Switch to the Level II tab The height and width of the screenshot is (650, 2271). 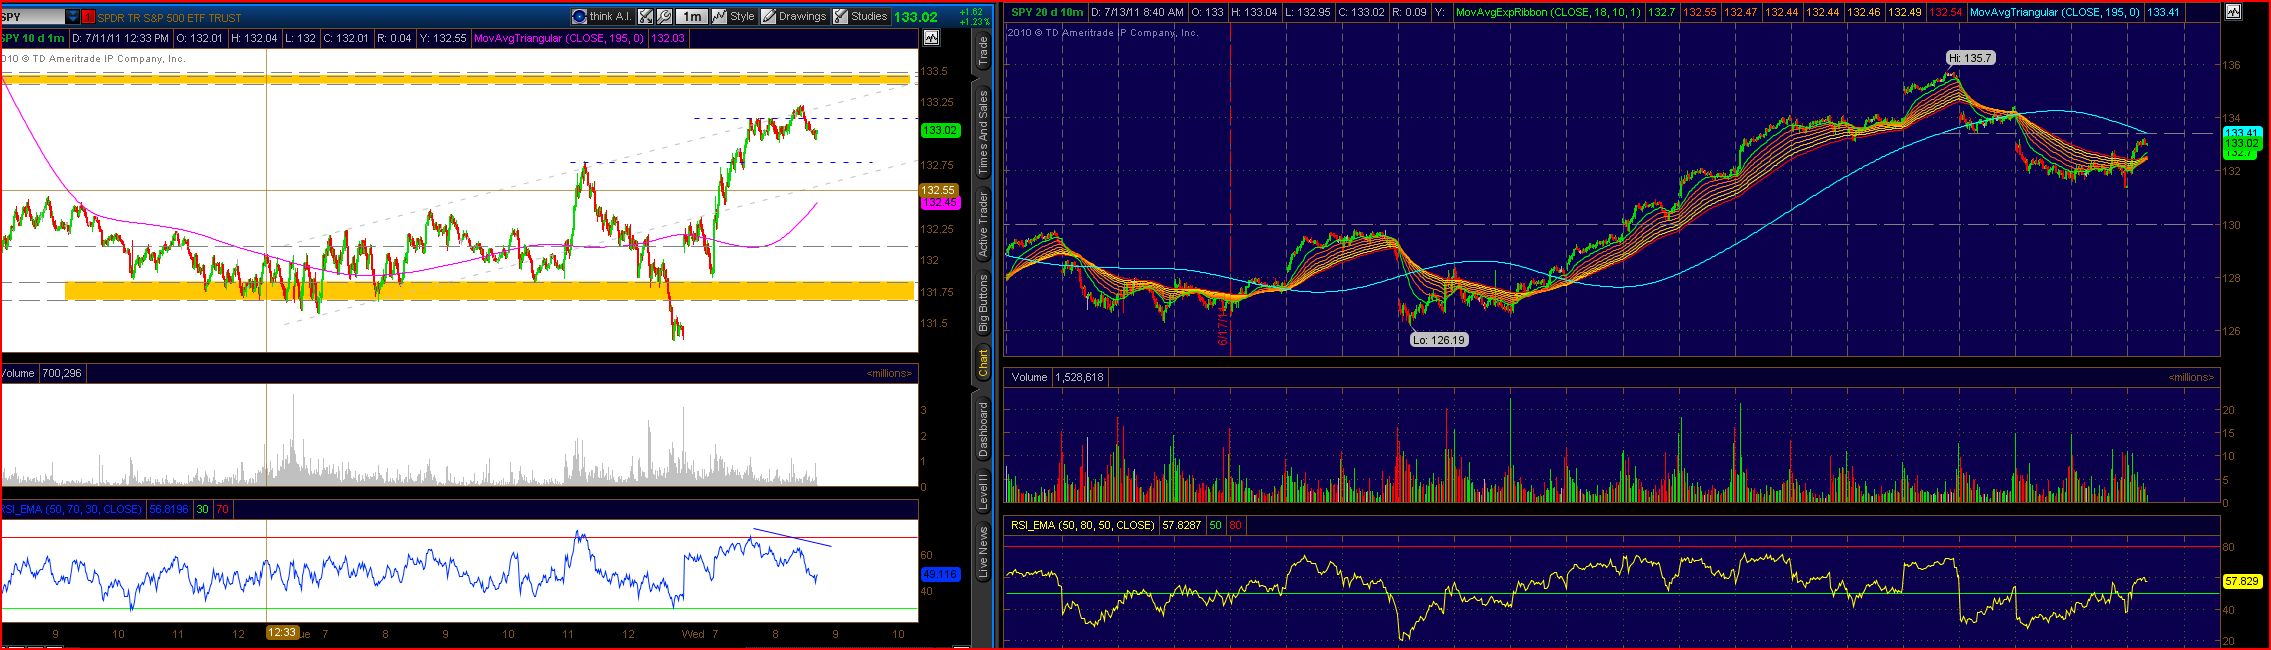pos(983,492)
